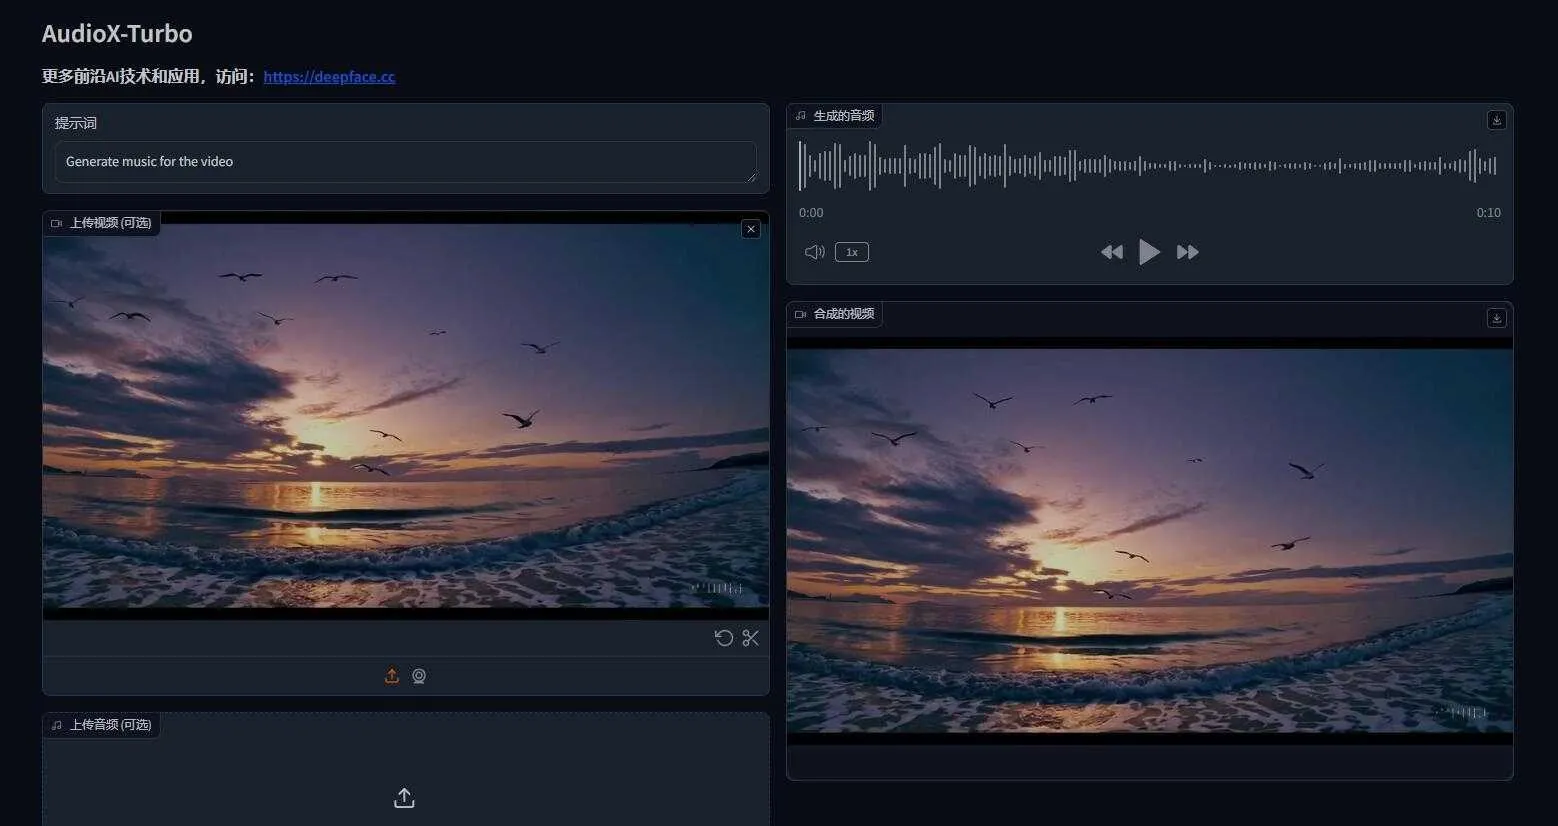Download the generated audio
The width and height of the screenshot is (1558, 826).
coord(1496,120)
